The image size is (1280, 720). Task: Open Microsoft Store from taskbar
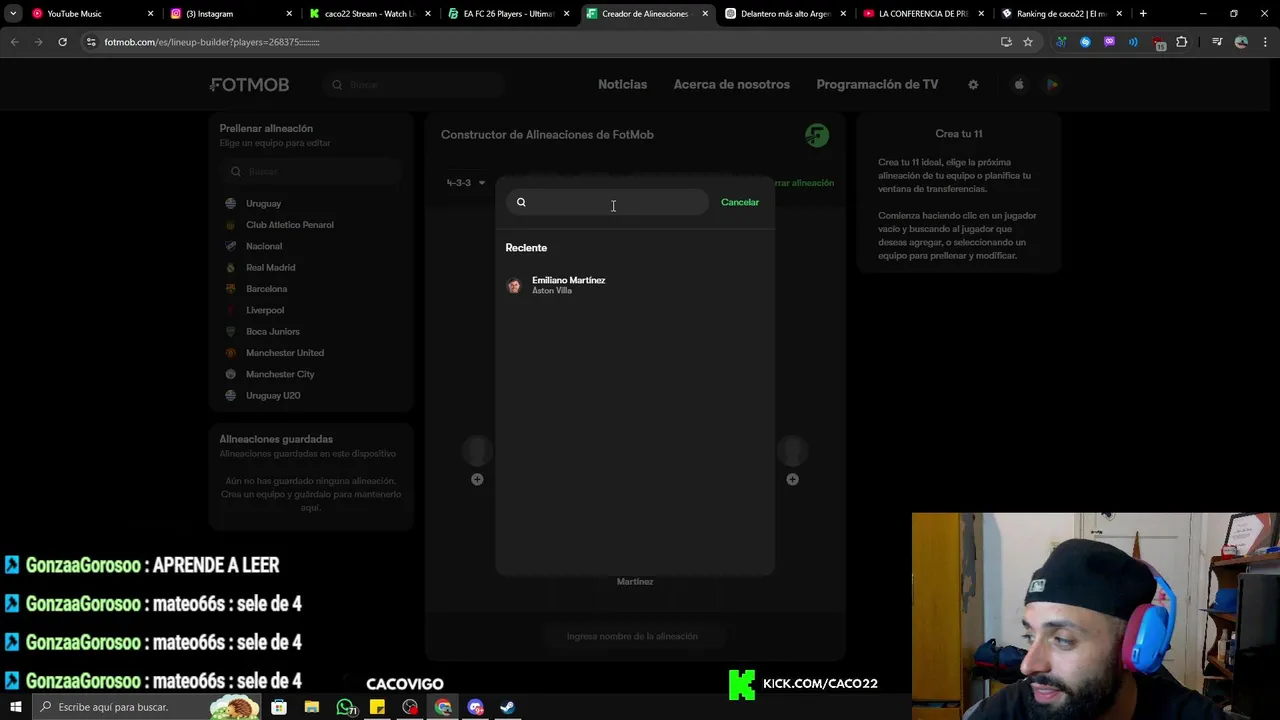coord(279,707)
